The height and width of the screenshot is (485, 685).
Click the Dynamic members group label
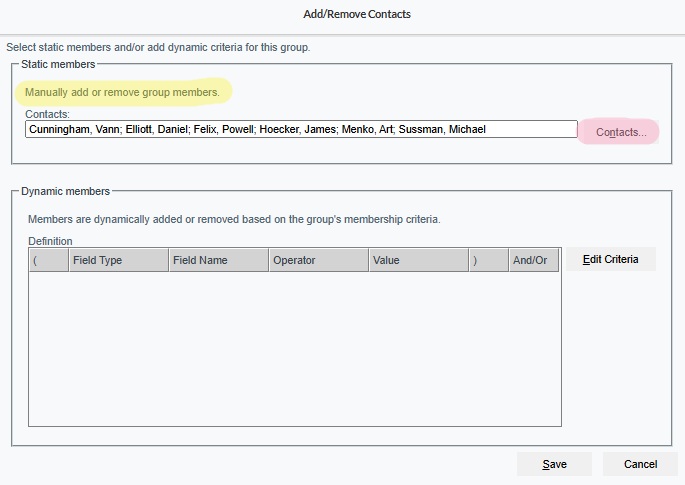click(65, 190)
